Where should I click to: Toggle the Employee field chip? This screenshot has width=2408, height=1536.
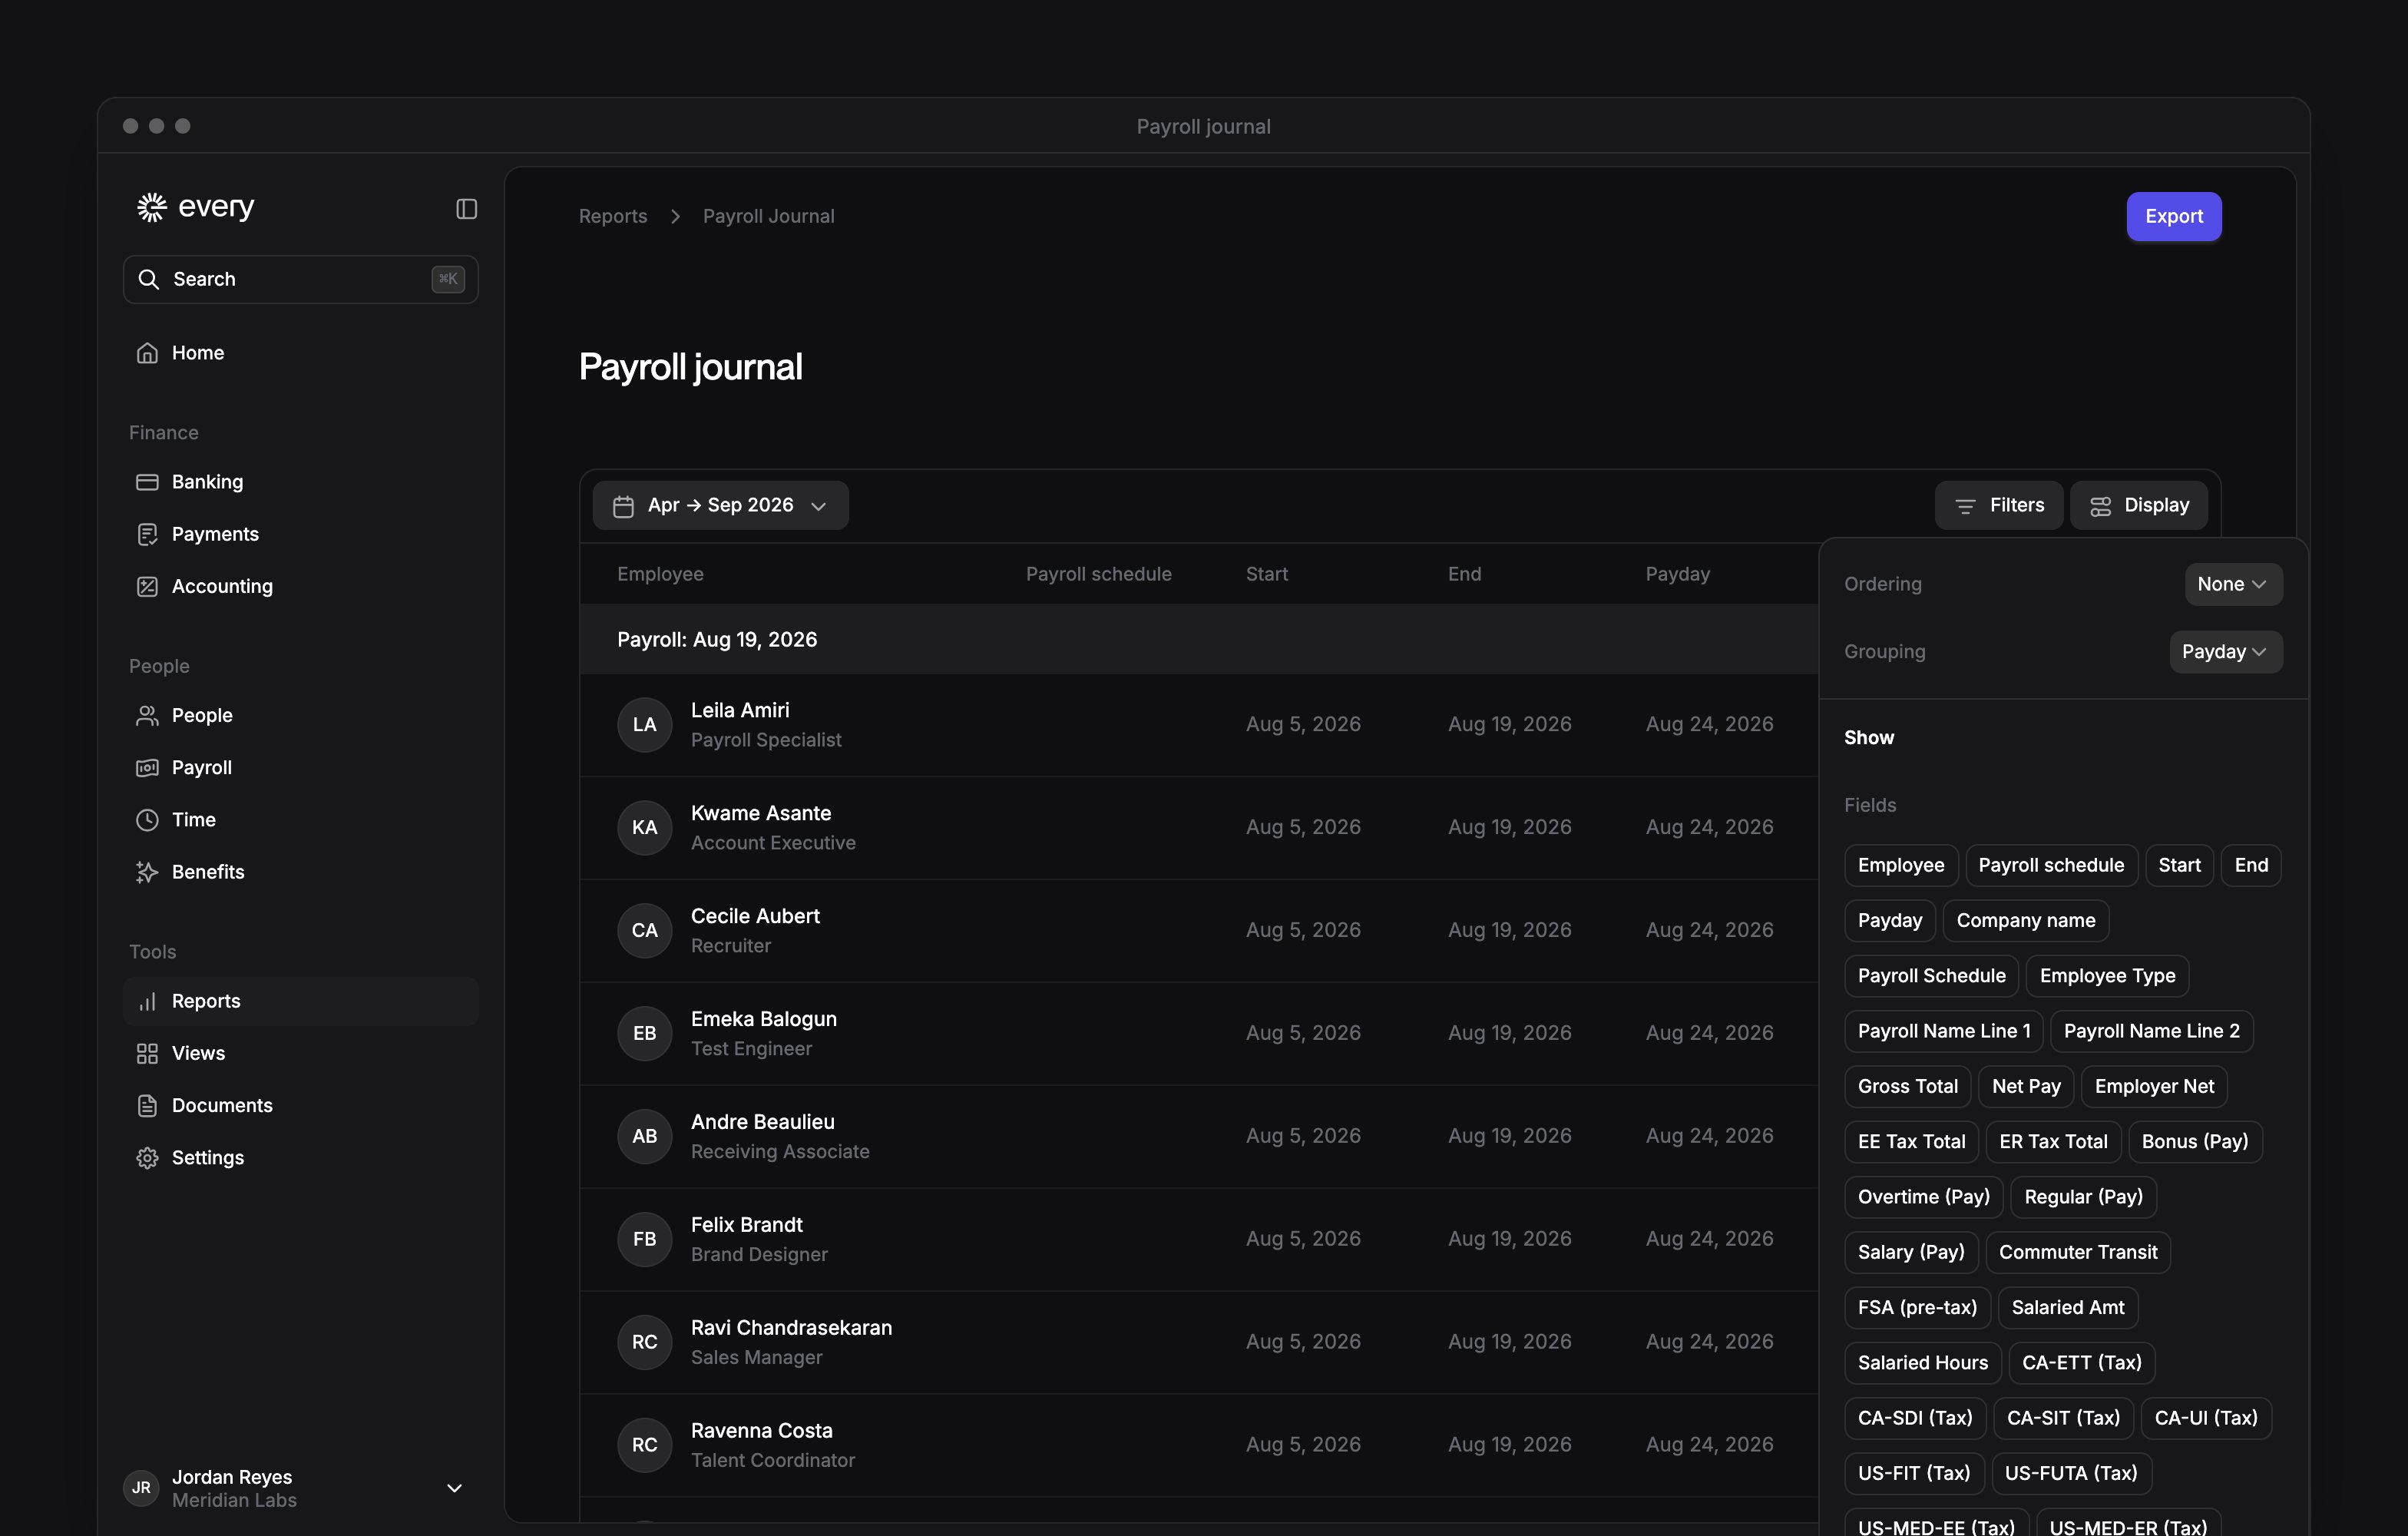[1901, 865]
